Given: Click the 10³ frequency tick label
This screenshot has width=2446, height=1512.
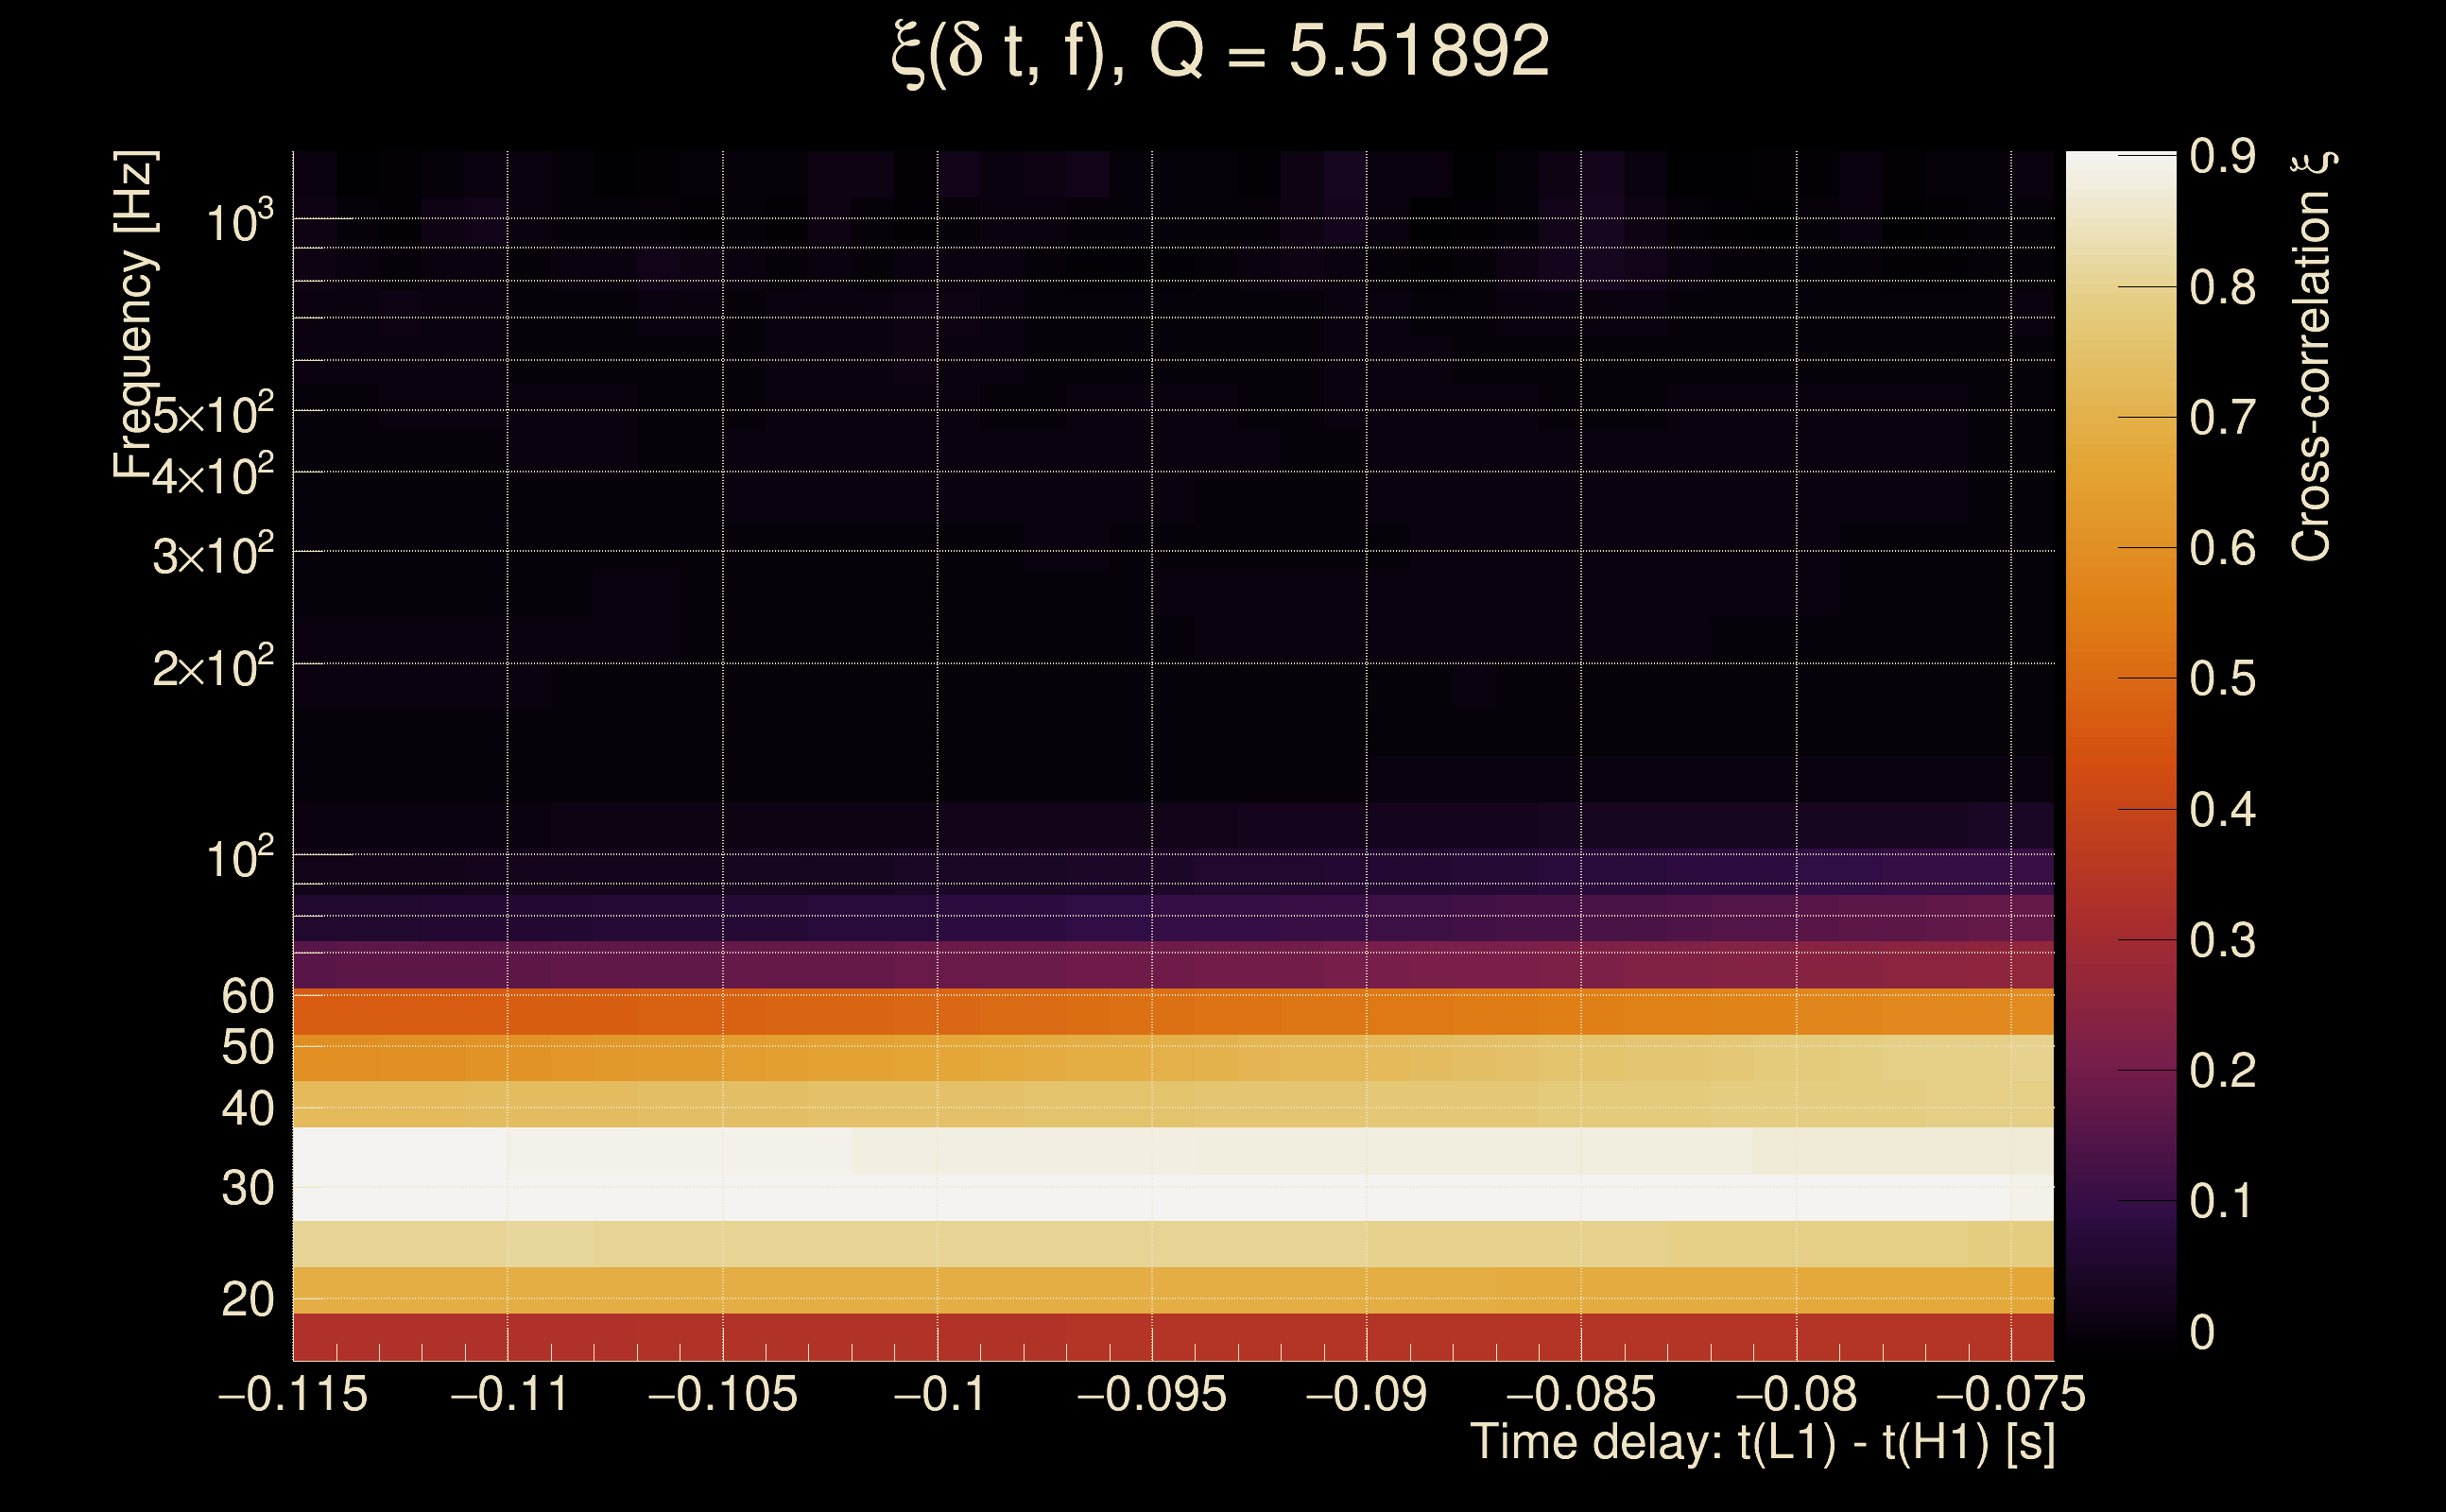Looking at the screenshot, I should (x=239, y=222).
